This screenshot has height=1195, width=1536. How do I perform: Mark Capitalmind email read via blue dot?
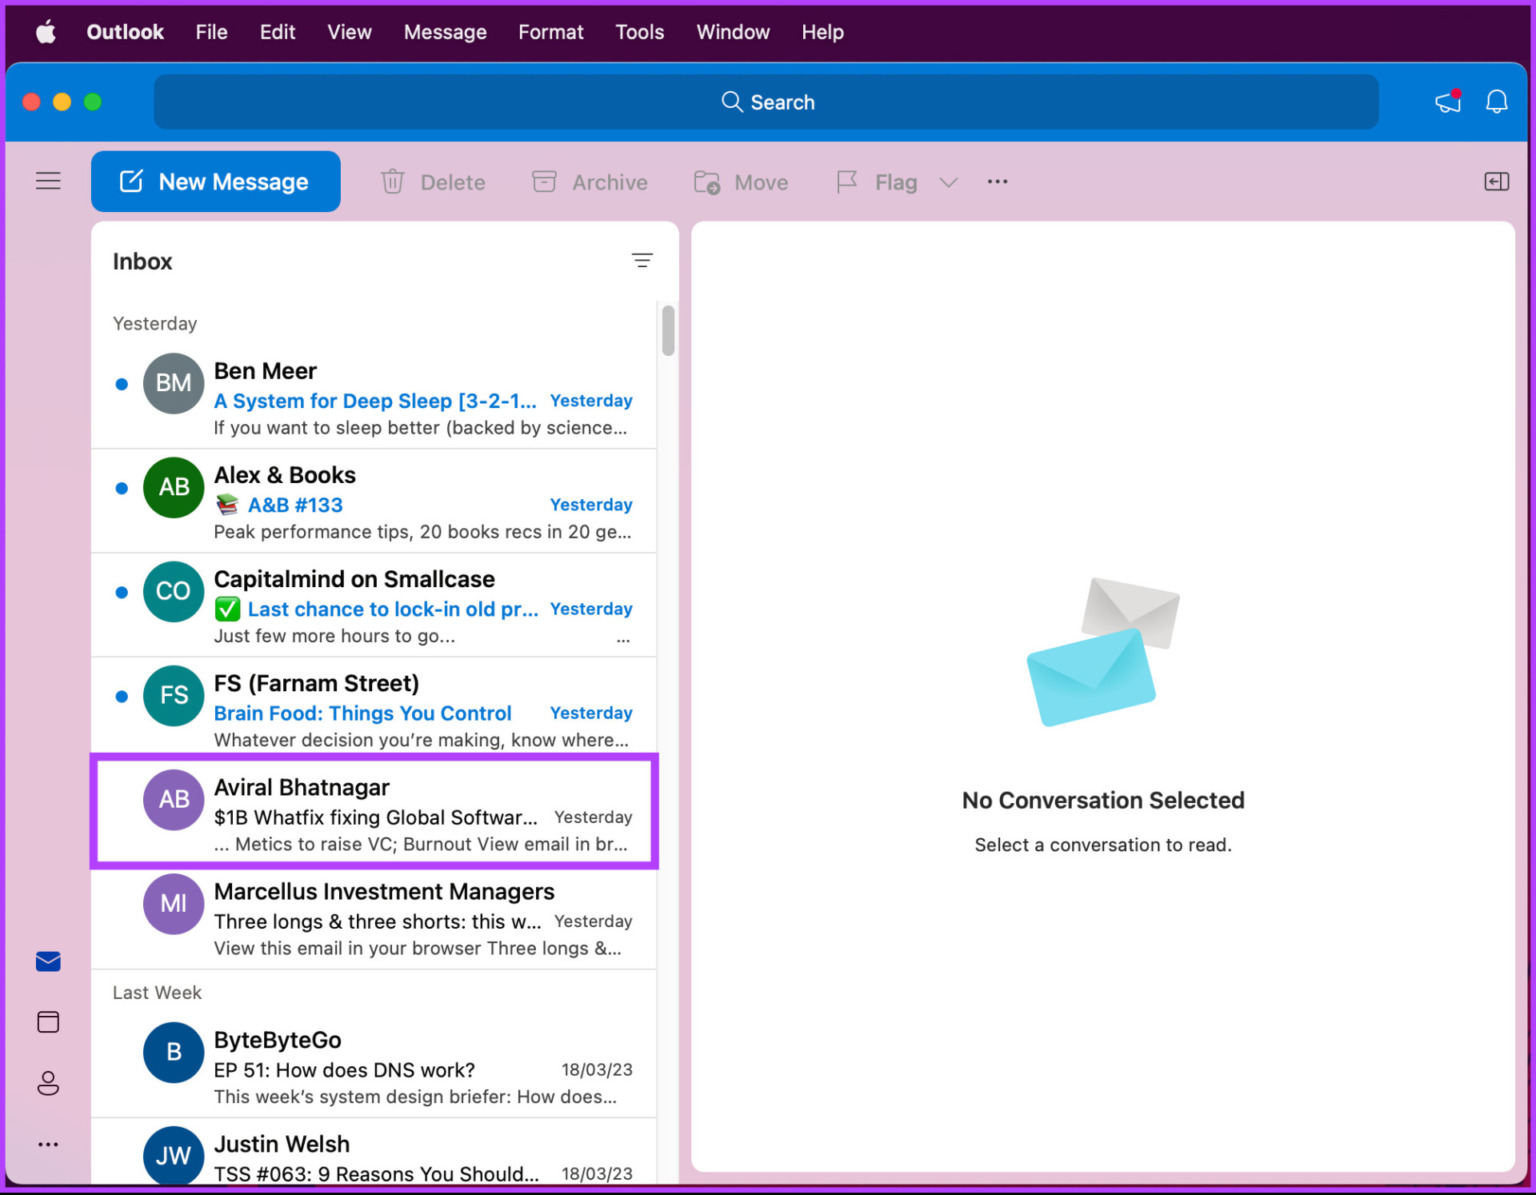[x=121, y=592]
